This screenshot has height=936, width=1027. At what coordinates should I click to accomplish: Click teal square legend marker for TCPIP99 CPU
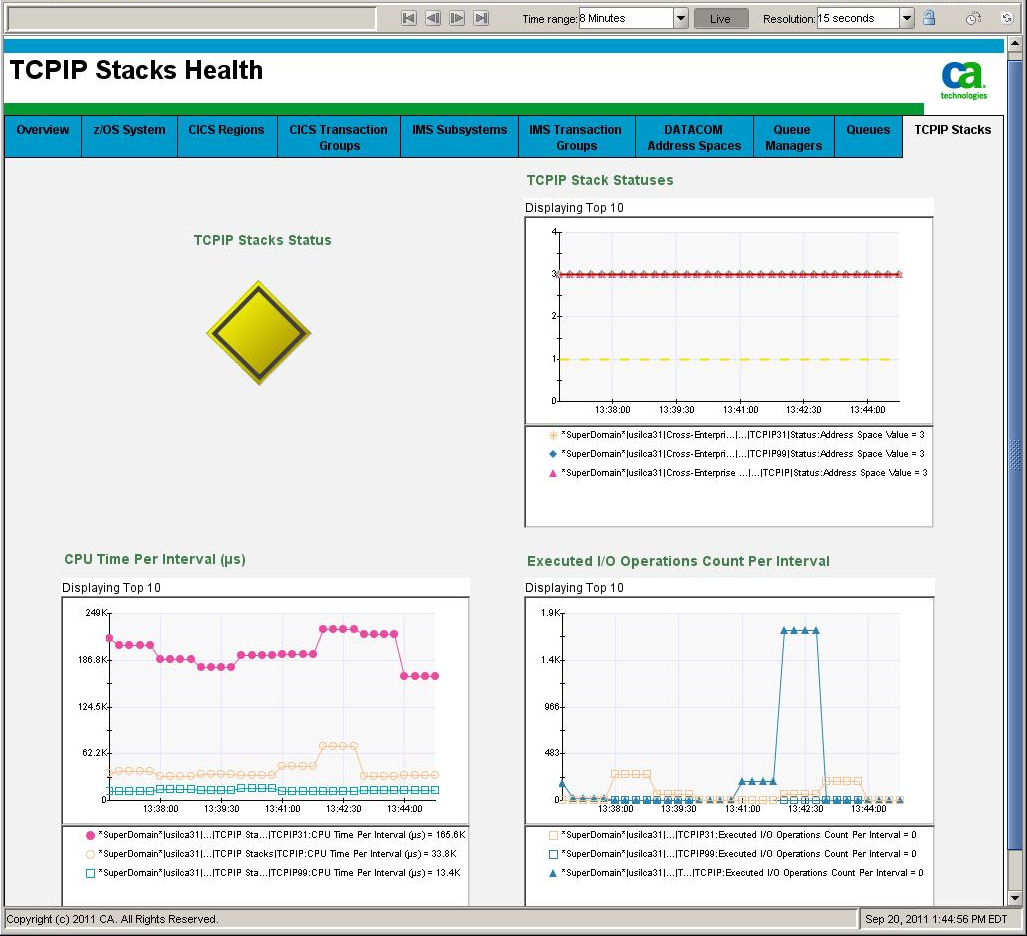click(x=90, y=873)
